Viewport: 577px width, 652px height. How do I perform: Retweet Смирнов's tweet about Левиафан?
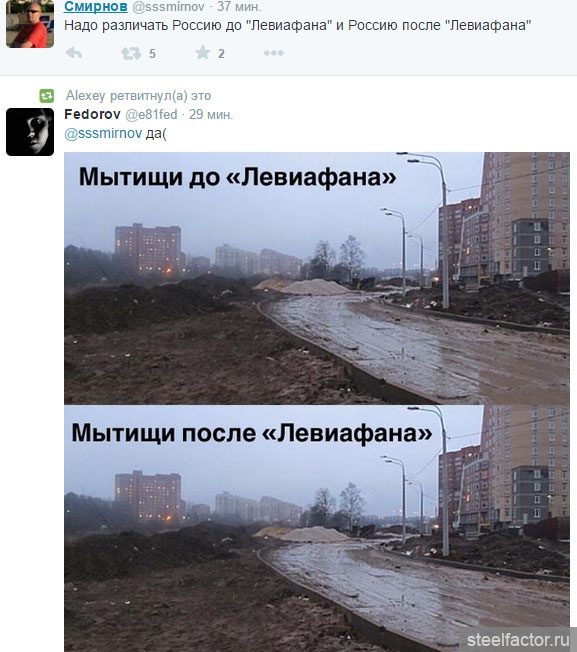(x=131, y=53)
